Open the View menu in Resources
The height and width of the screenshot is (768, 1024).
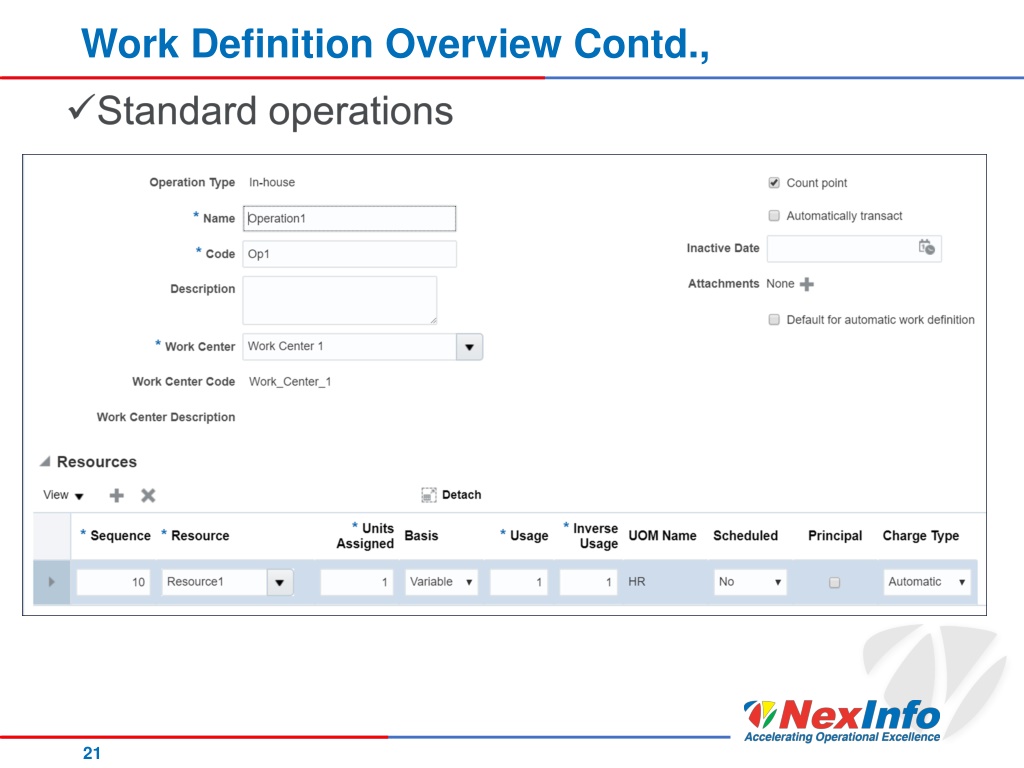click(63, 495)
